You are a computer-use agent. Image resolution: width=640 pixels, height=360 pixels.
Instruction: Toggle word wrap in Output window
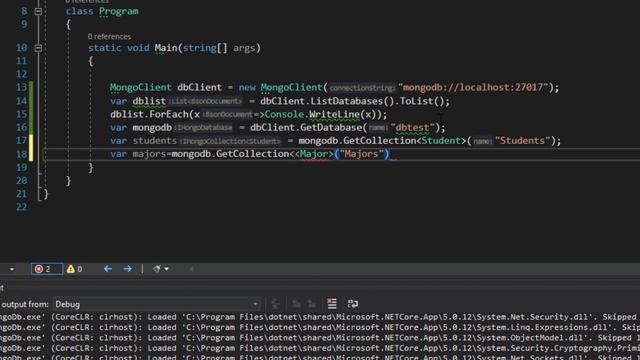353,304
